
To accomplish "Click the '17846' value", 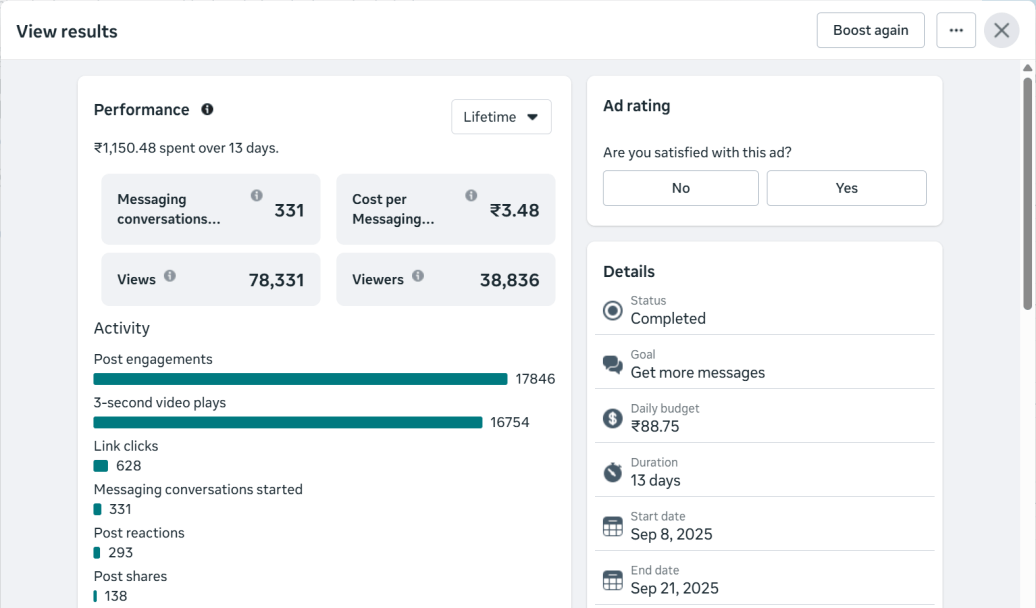I will 535,379.
